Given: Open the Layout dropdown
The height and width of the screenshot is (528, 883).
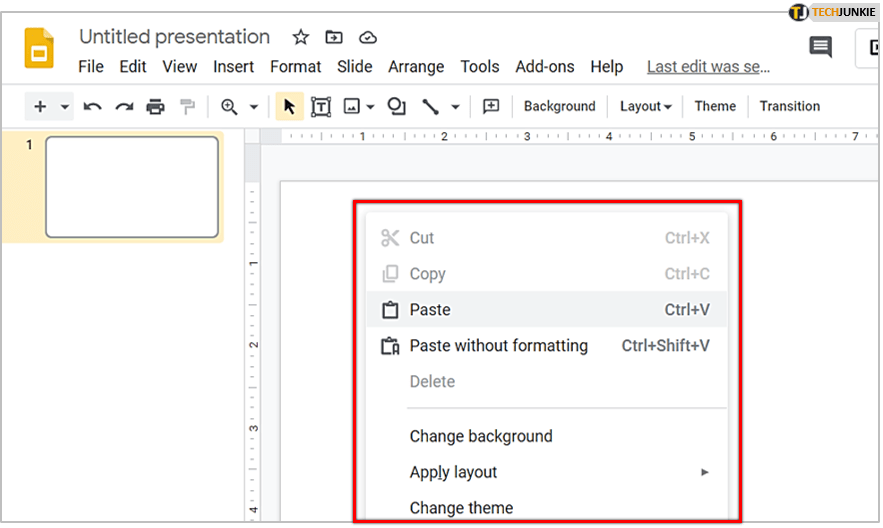Looking at the screenshot, I should (645, 107).
